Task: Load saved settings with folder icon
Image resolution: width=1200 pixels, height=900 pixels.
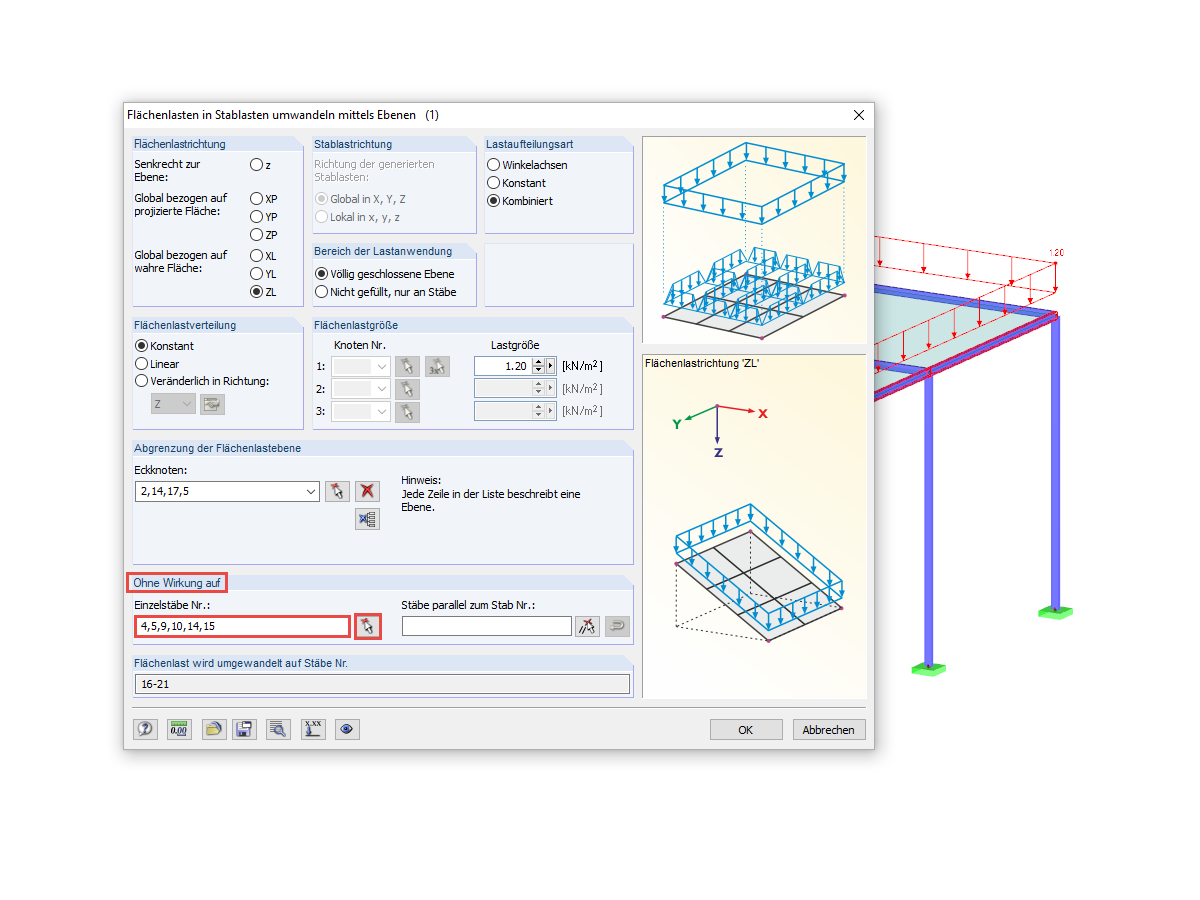Action: click(213, 729)
